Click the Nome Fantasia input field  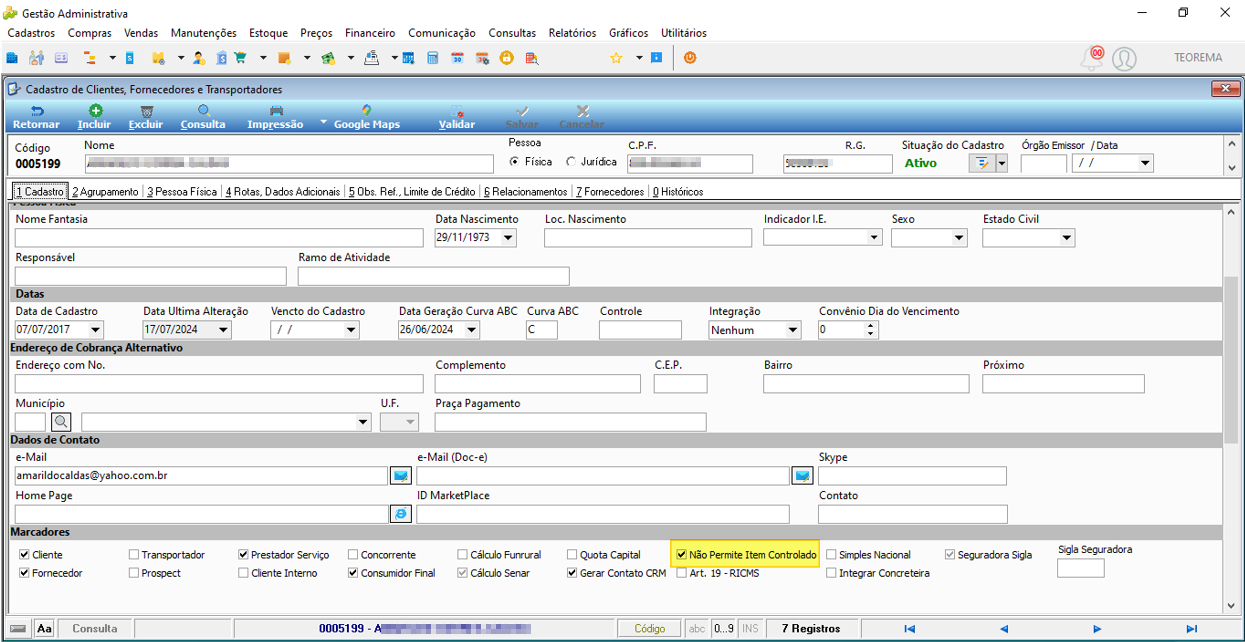(x=220, y=238)
